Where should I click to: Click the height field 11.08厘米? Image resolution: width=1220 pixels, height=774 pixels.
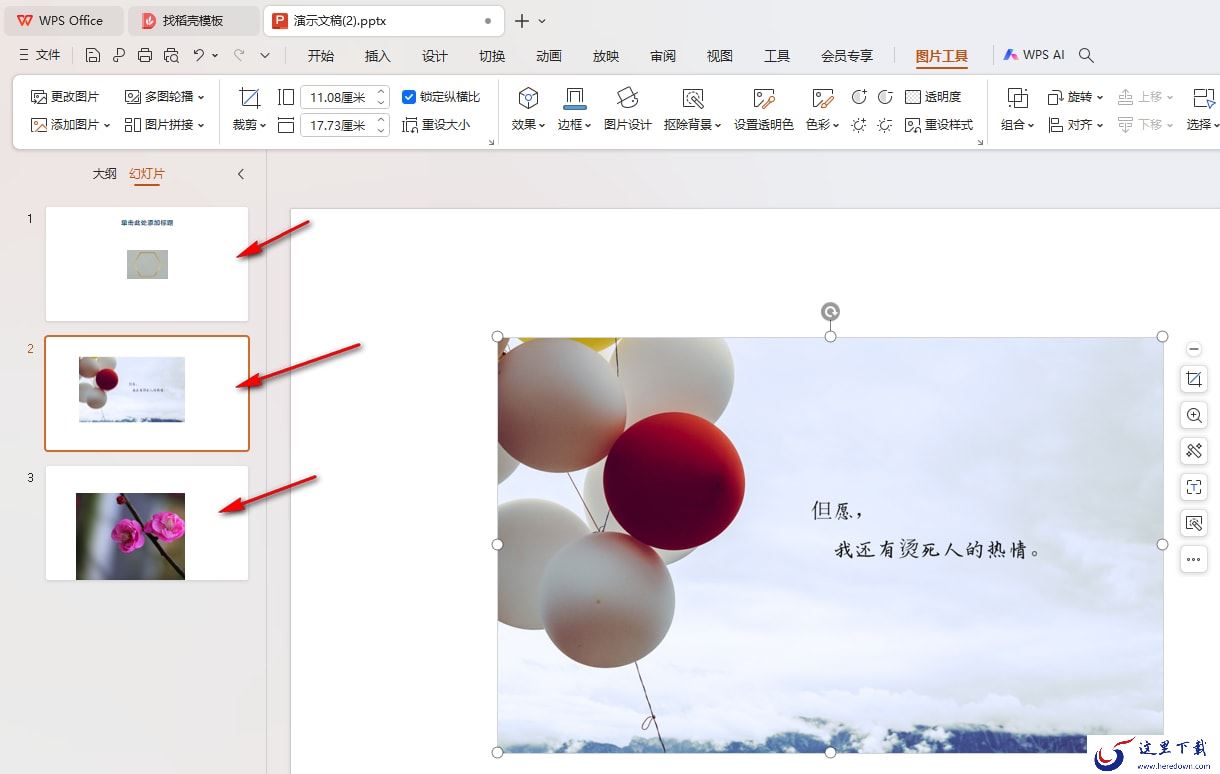338,97
